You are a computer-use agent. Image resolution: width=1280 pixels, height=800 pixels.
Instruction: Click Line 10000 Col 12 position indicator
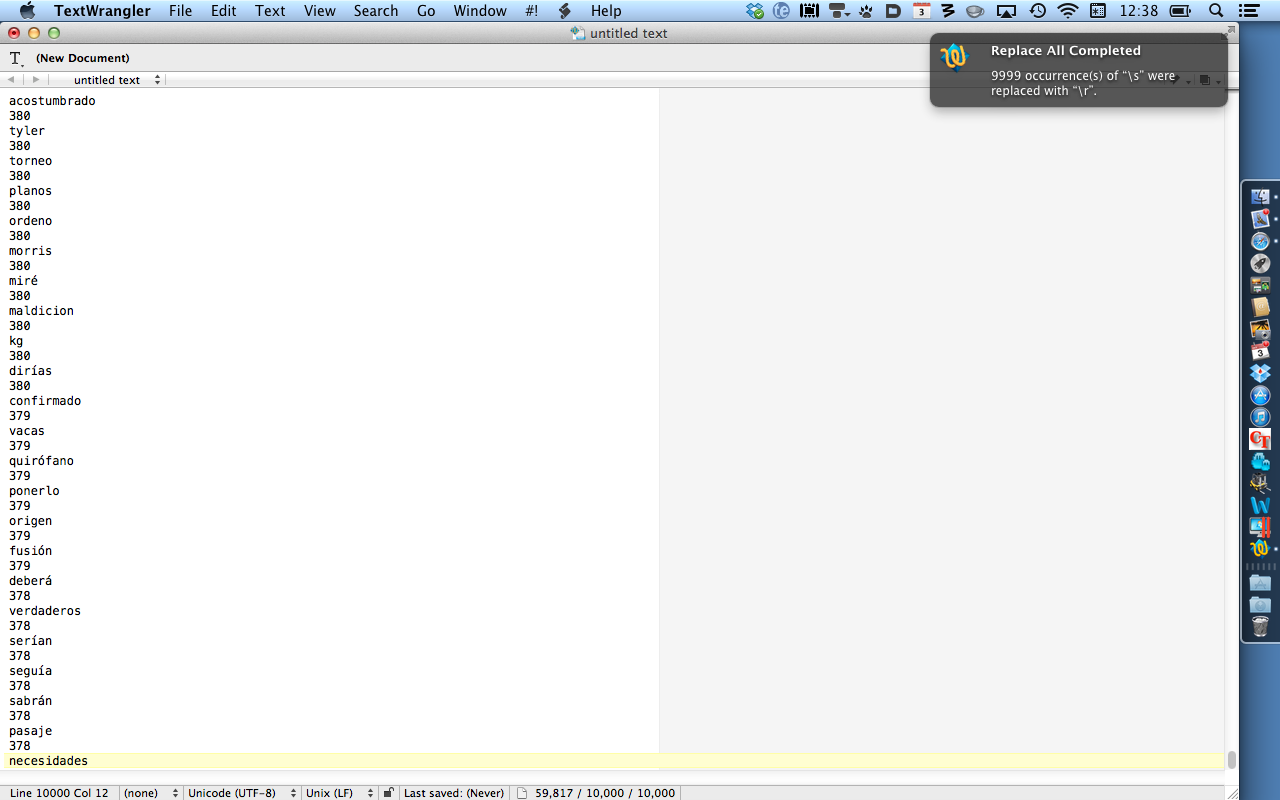coord(60,793)
